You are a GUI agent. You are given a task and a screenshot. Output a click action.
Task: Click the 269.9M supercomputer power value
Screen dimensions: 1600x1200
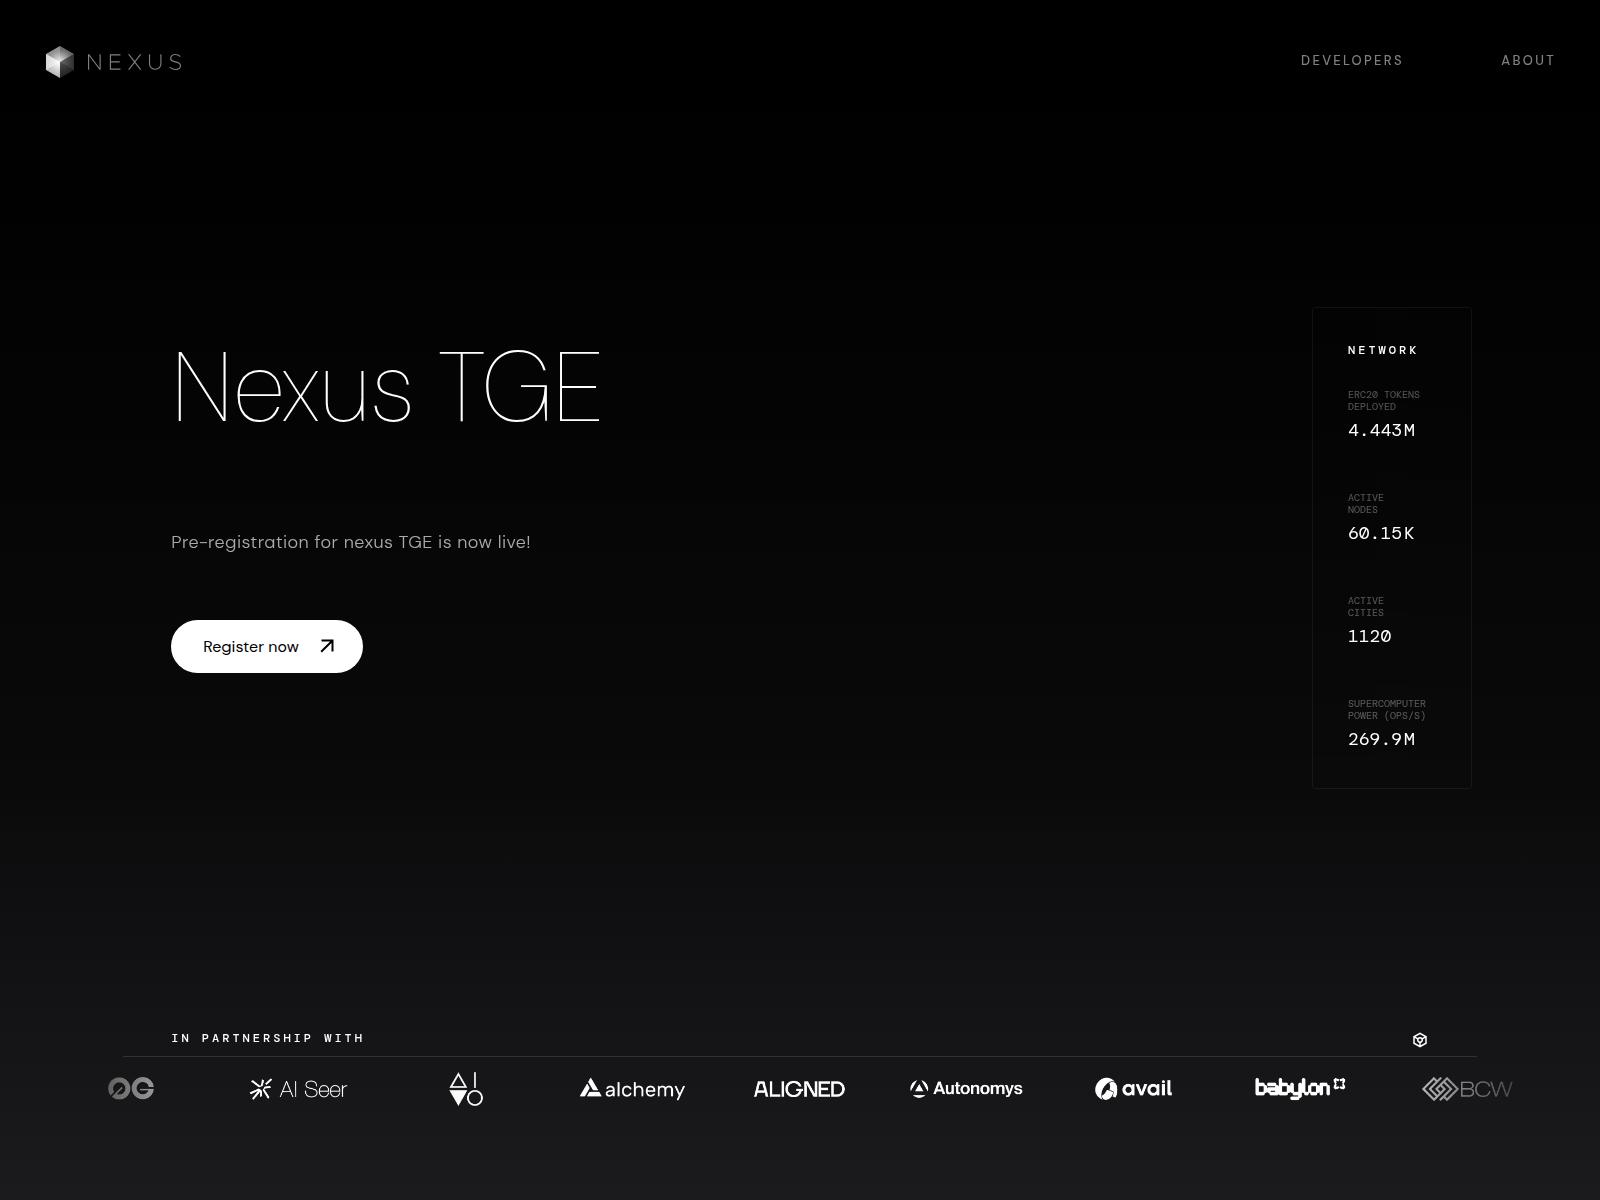pyautogui.click(x=1381, y=739)
